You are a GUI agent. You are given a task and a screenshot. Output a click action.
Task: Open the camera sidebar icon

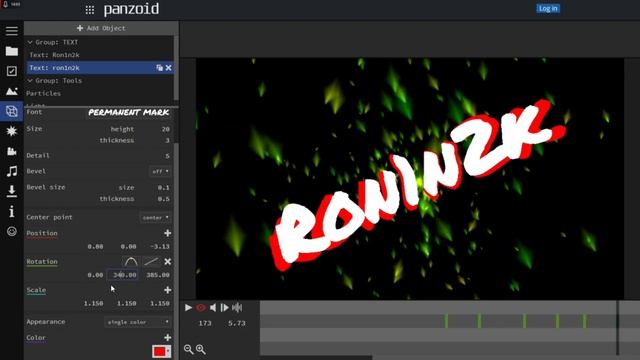click(x=11, y=151)
